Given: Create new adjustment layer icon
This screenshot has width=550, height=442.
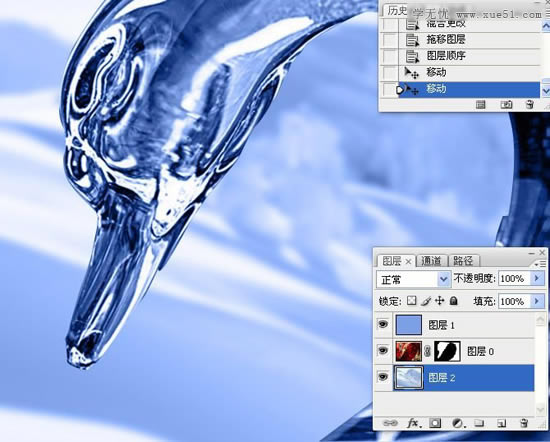Looking at the screenshot, I should [457, 423].
